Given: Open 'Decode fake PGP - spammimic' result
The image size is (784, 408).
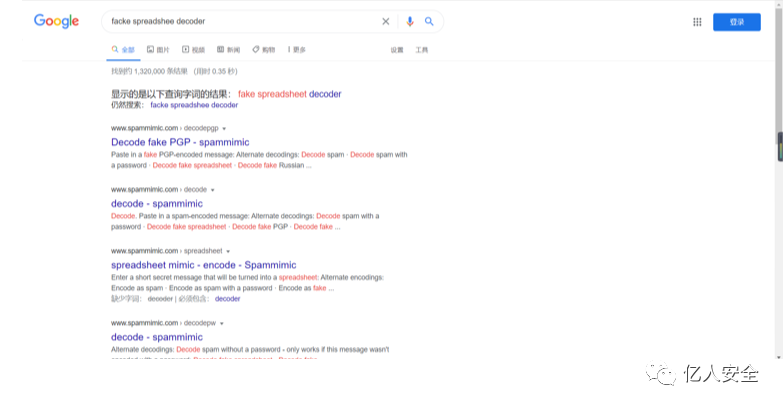Looking at the screenshot, I should pos(180,142).
